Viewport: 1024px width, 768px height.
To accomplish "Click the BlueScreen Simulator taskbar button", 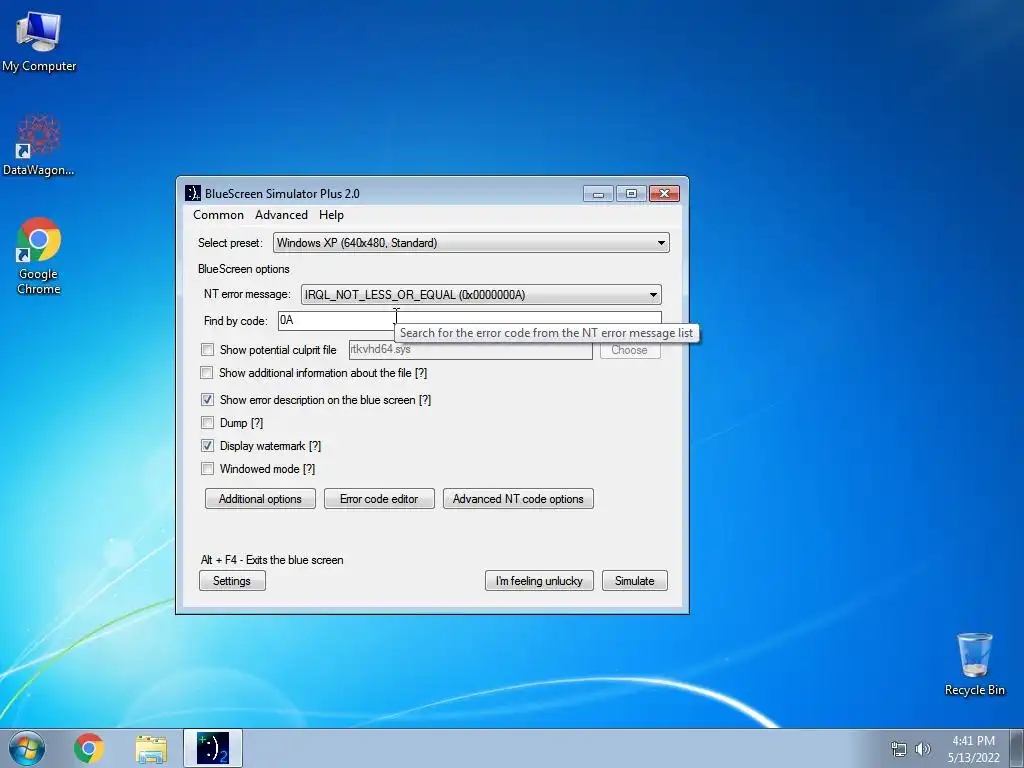I will tap(213, 748).
